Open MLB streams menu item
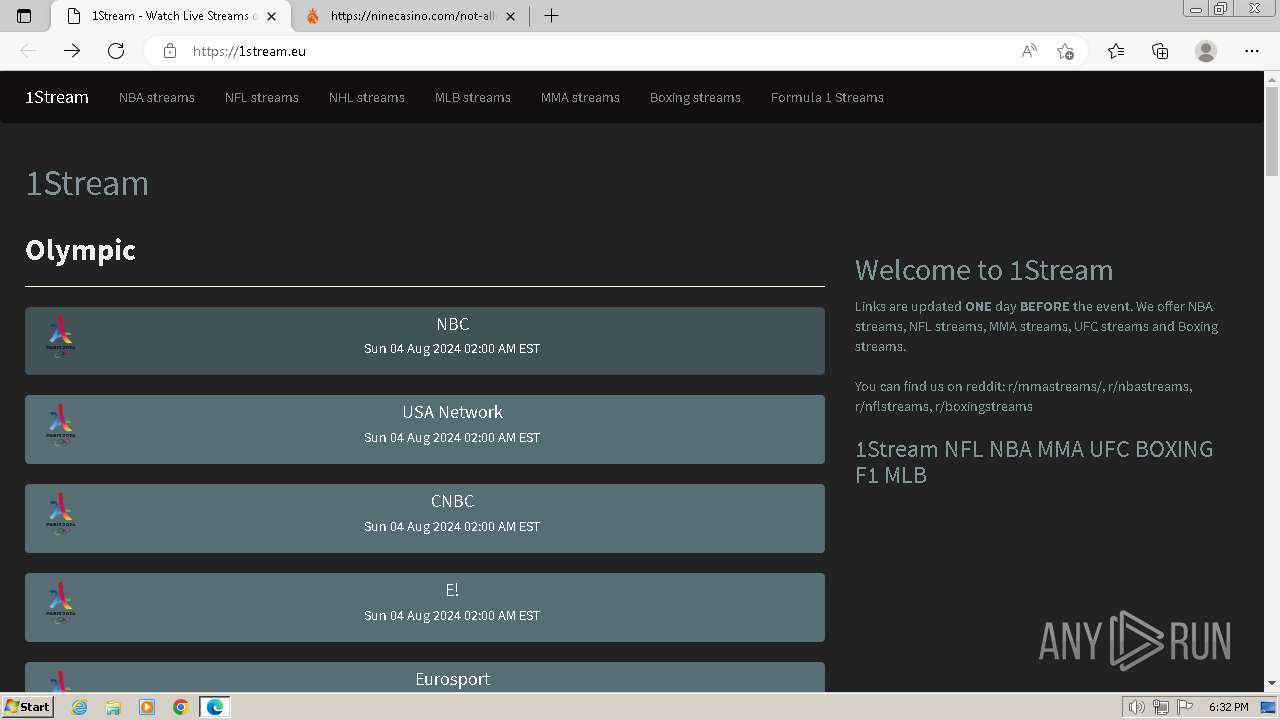1280x720 pixels. tap(473, 97)
